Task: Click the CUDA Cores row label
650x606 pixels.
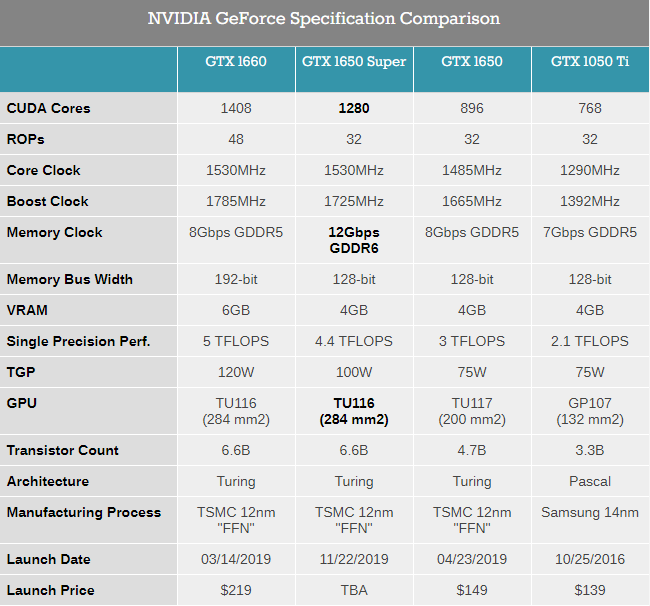Action: point(49,108)
